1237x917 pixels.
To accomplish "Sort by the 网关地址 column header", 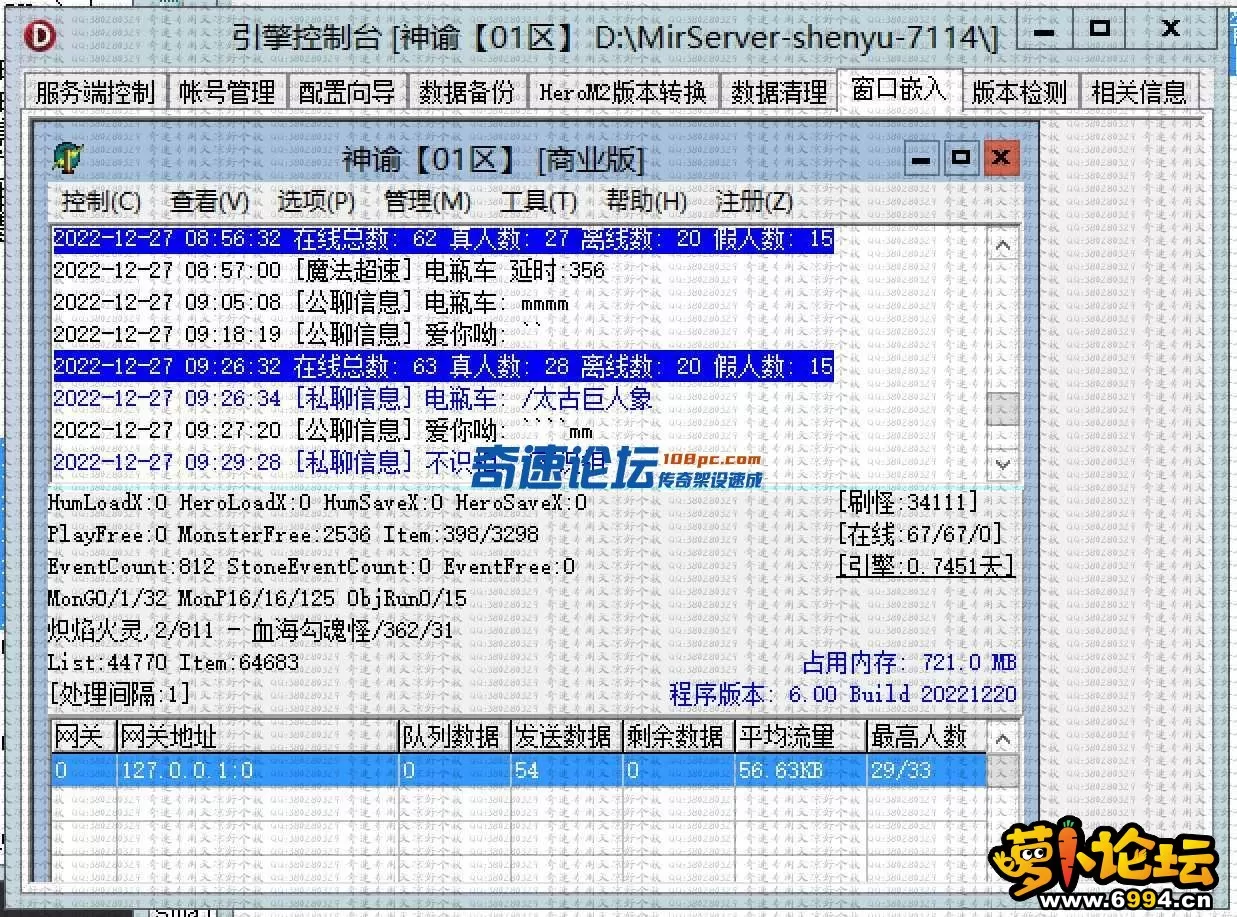I will (257, 738).
